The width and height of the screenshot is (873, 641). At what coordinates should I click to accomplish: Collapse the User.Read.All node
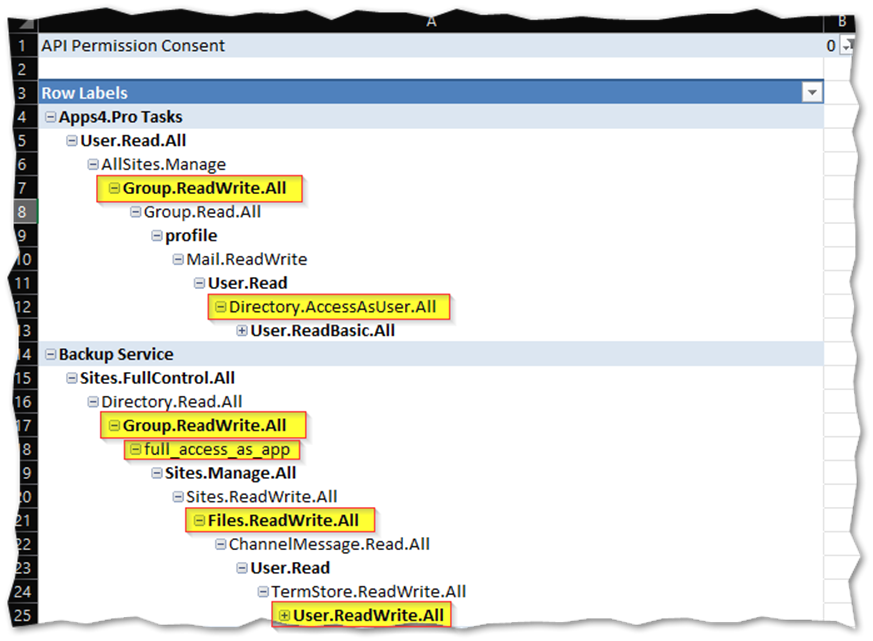click(x=71, y=140)
